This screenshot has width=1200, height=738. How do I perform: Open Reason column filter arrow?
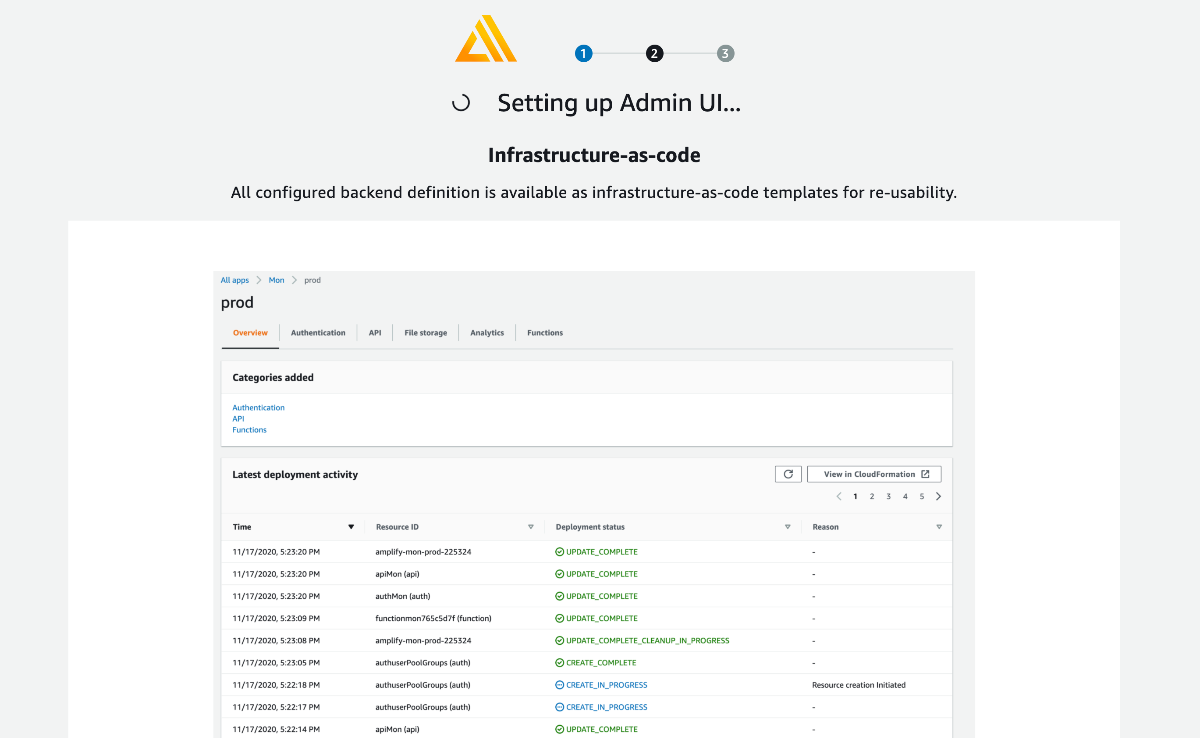point(939,527)
